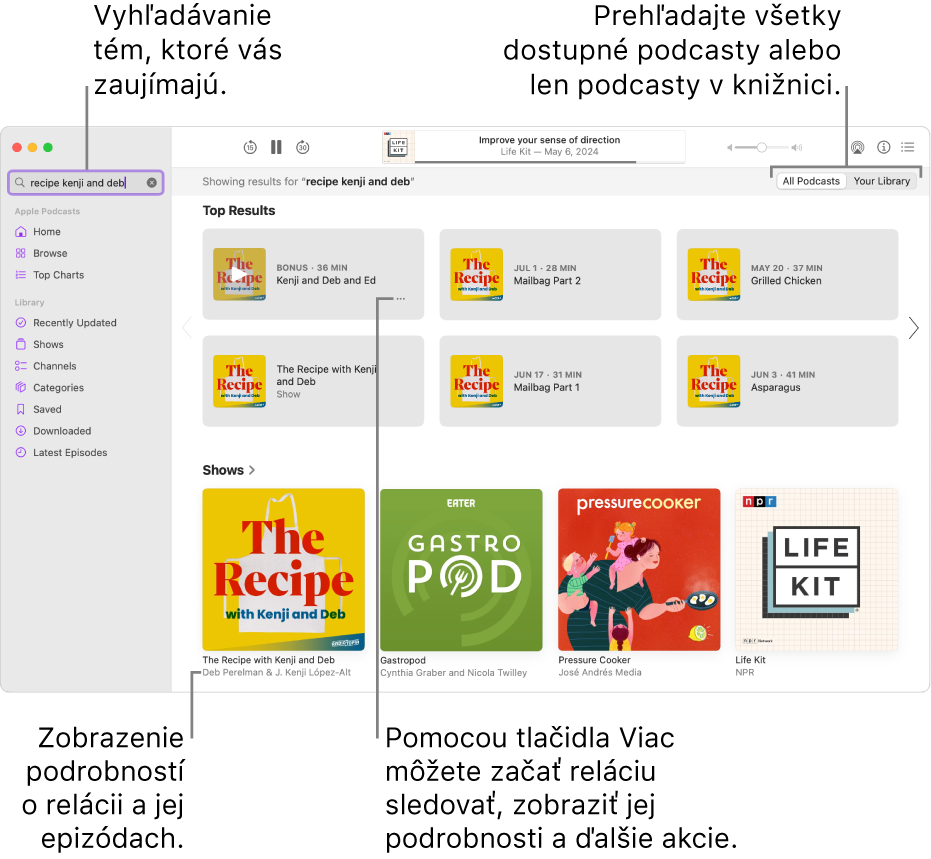
Task: Open Downloaded in sidebar
Action: [62, 431]
